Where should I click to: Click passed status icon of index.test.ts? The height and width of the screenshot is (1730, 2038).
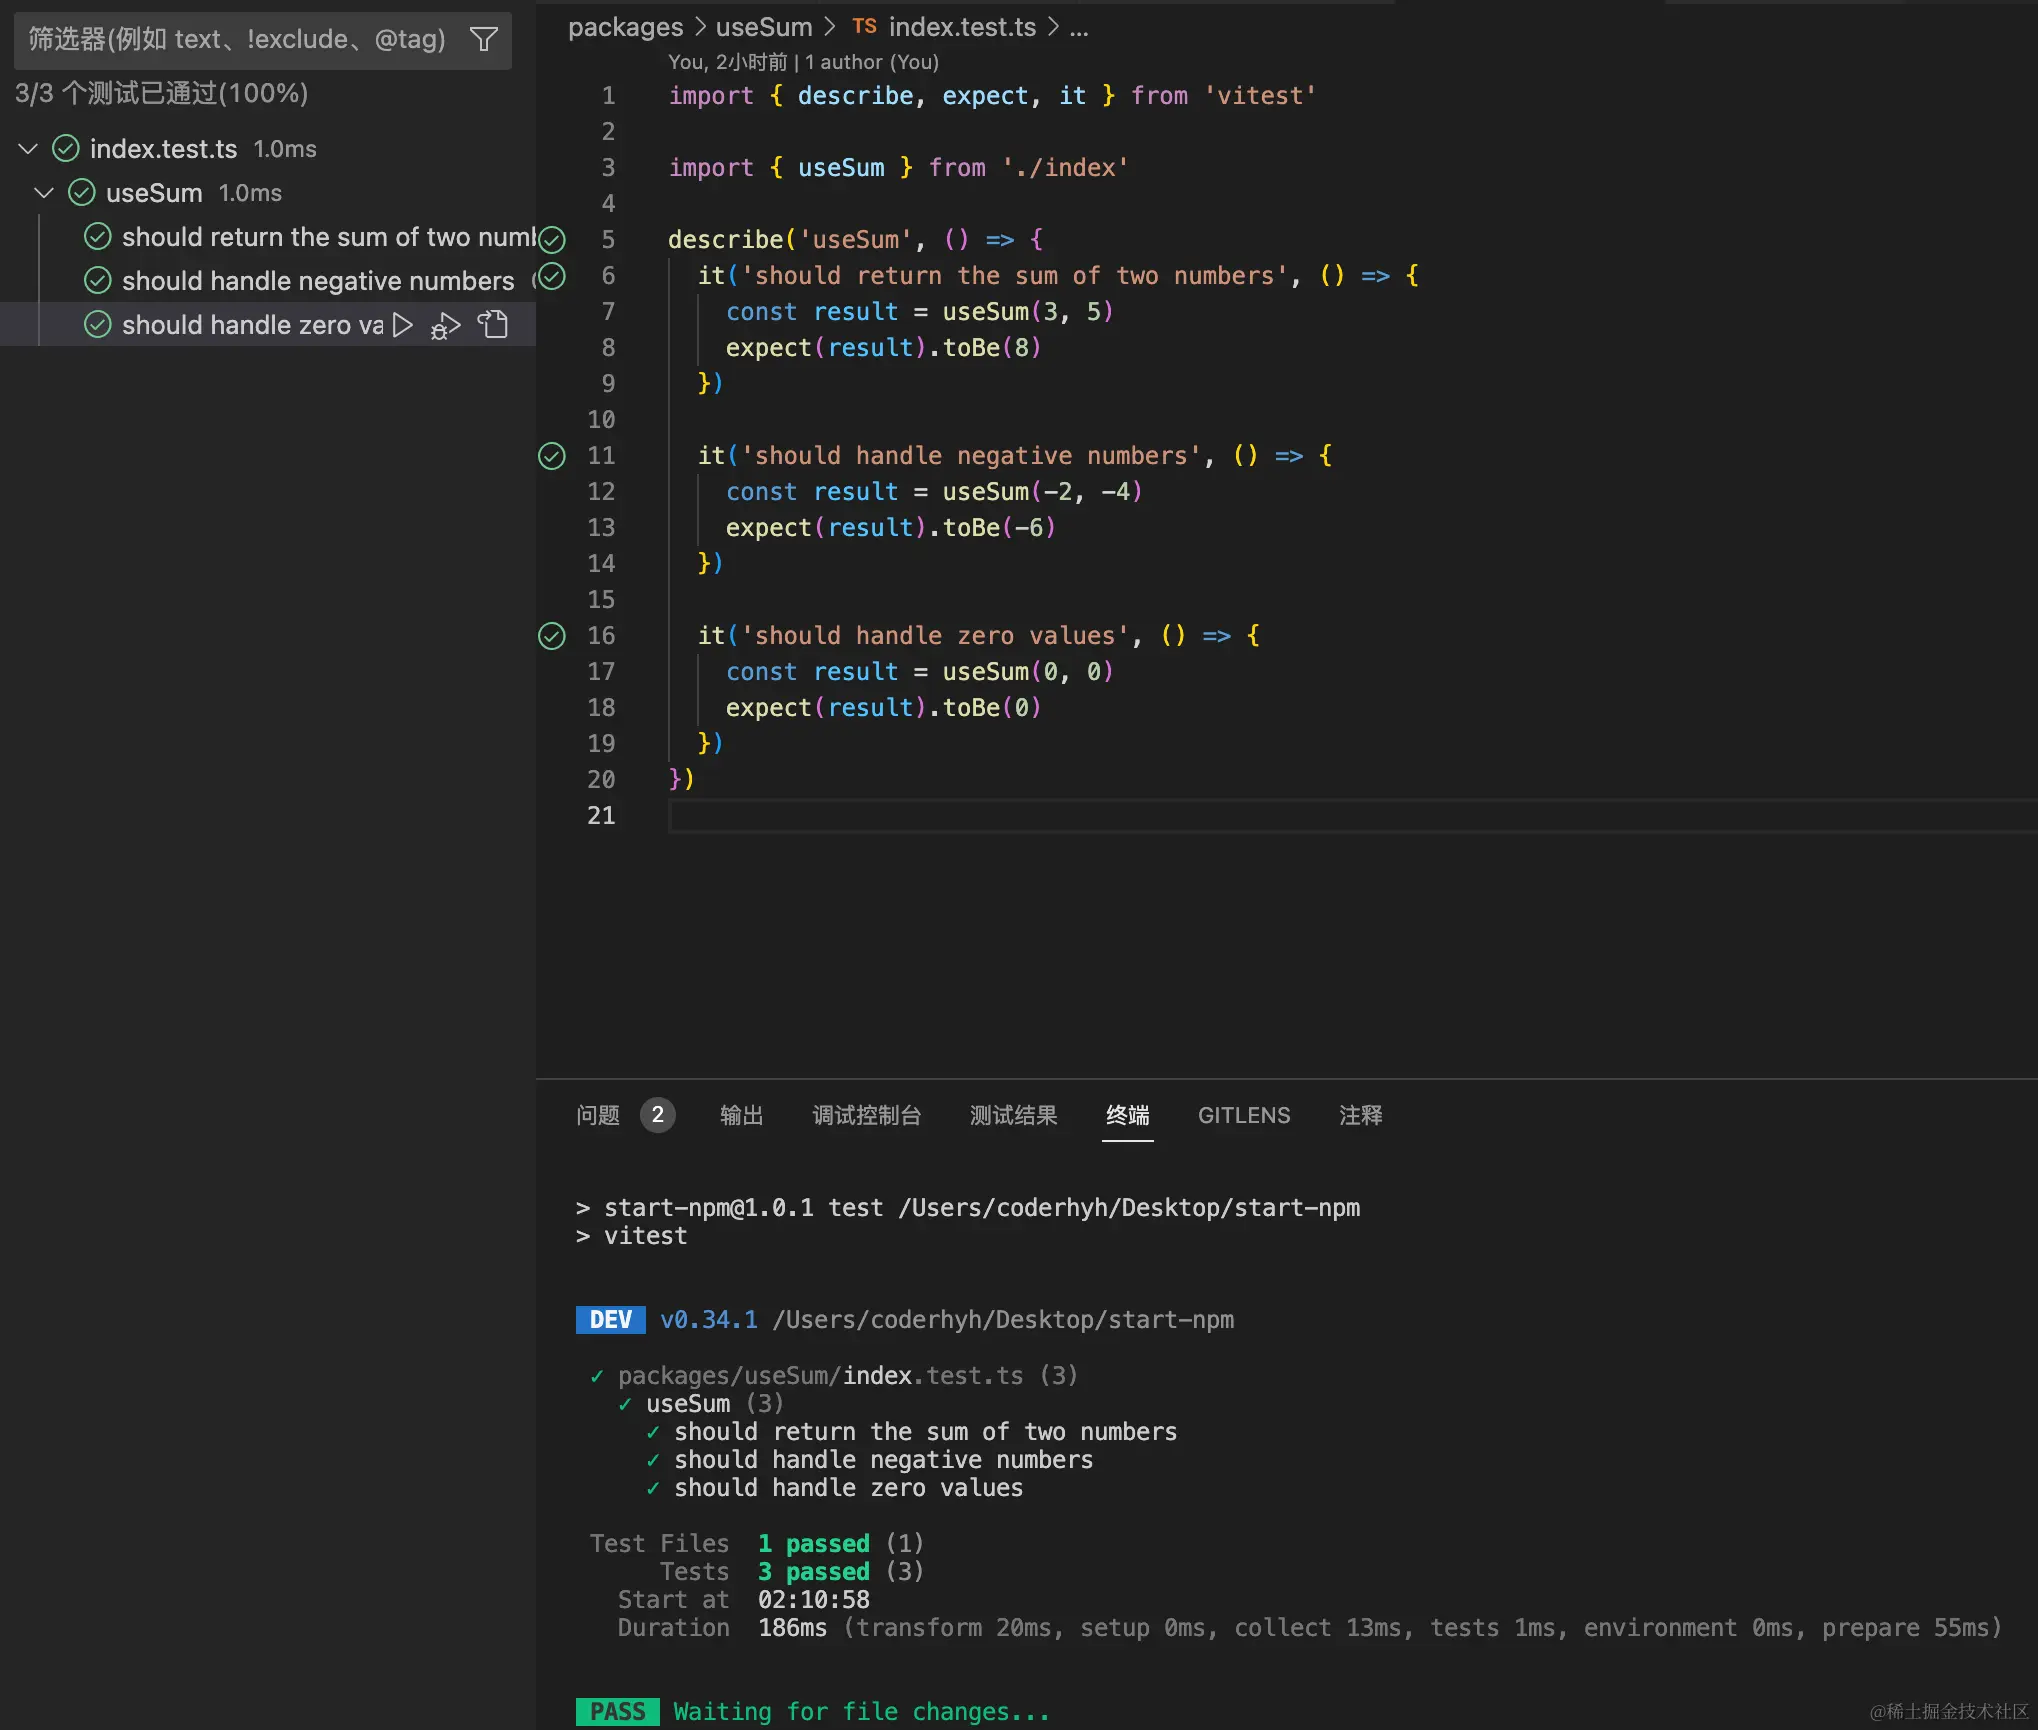coord(66,149)
